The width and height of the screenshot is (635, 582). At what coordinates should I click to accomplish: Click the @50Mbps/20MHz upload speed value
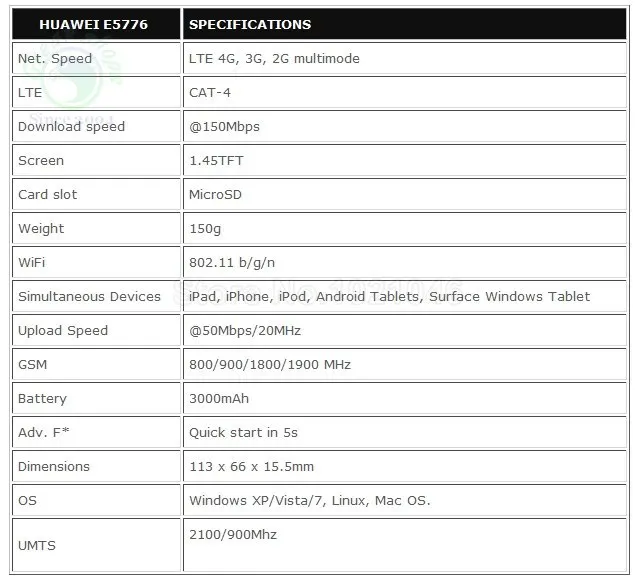coord(245,331)
